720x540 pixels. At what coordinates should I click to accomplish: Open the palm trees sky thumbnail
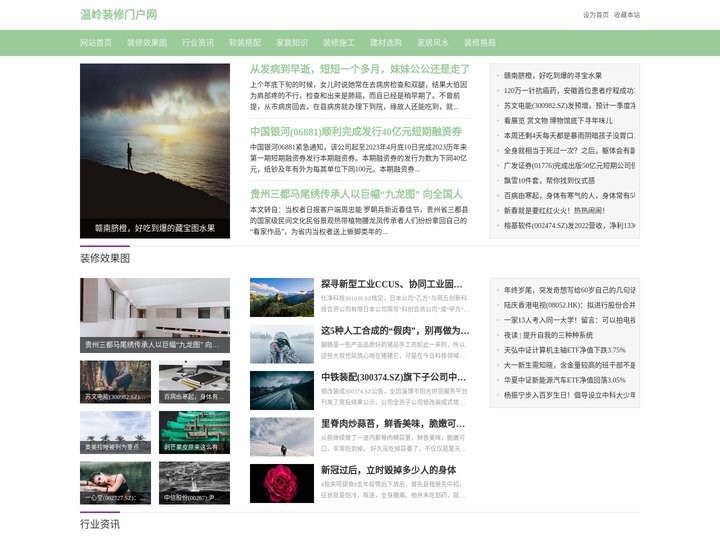point(115,433)
